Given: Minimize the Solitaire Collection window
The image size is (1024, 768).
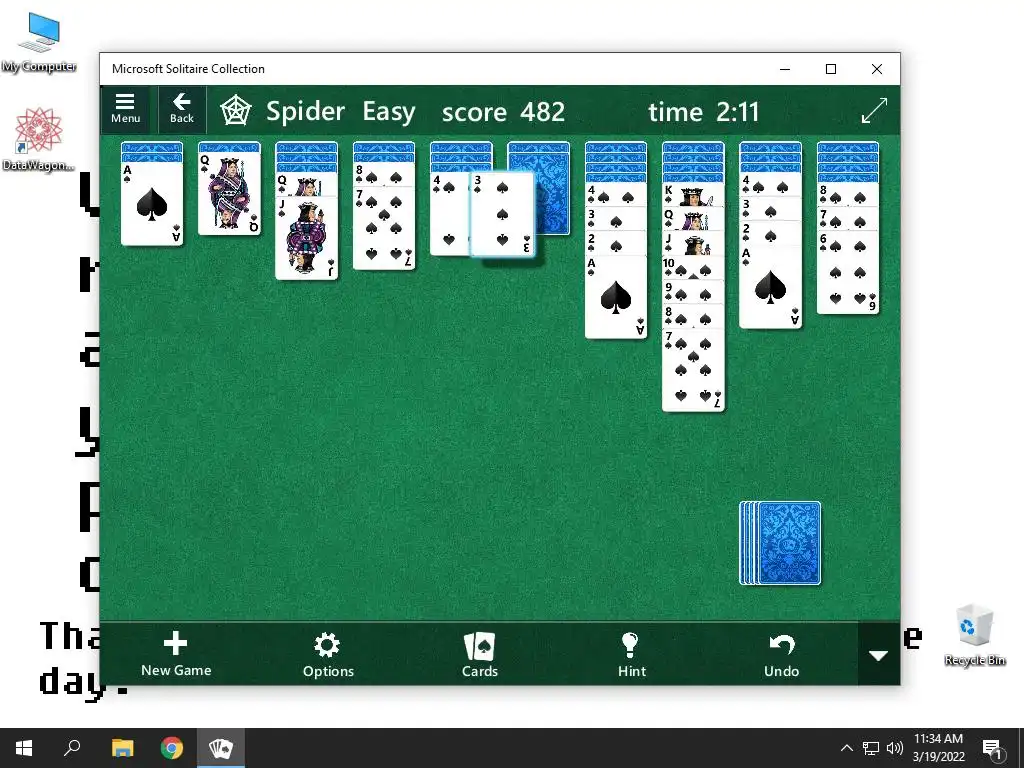Looking at the screenshot, I should pyautogui.click(x=785, y=69).
